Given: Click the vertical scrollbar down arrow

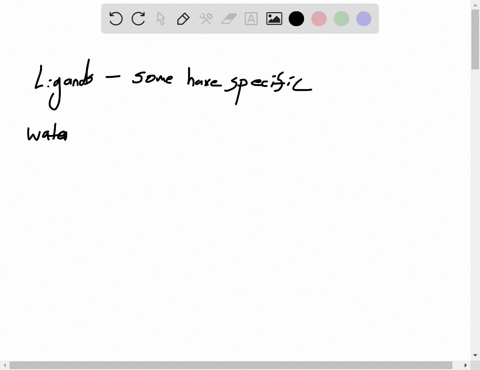Looking at the screenshot, I should coord(475,355).
